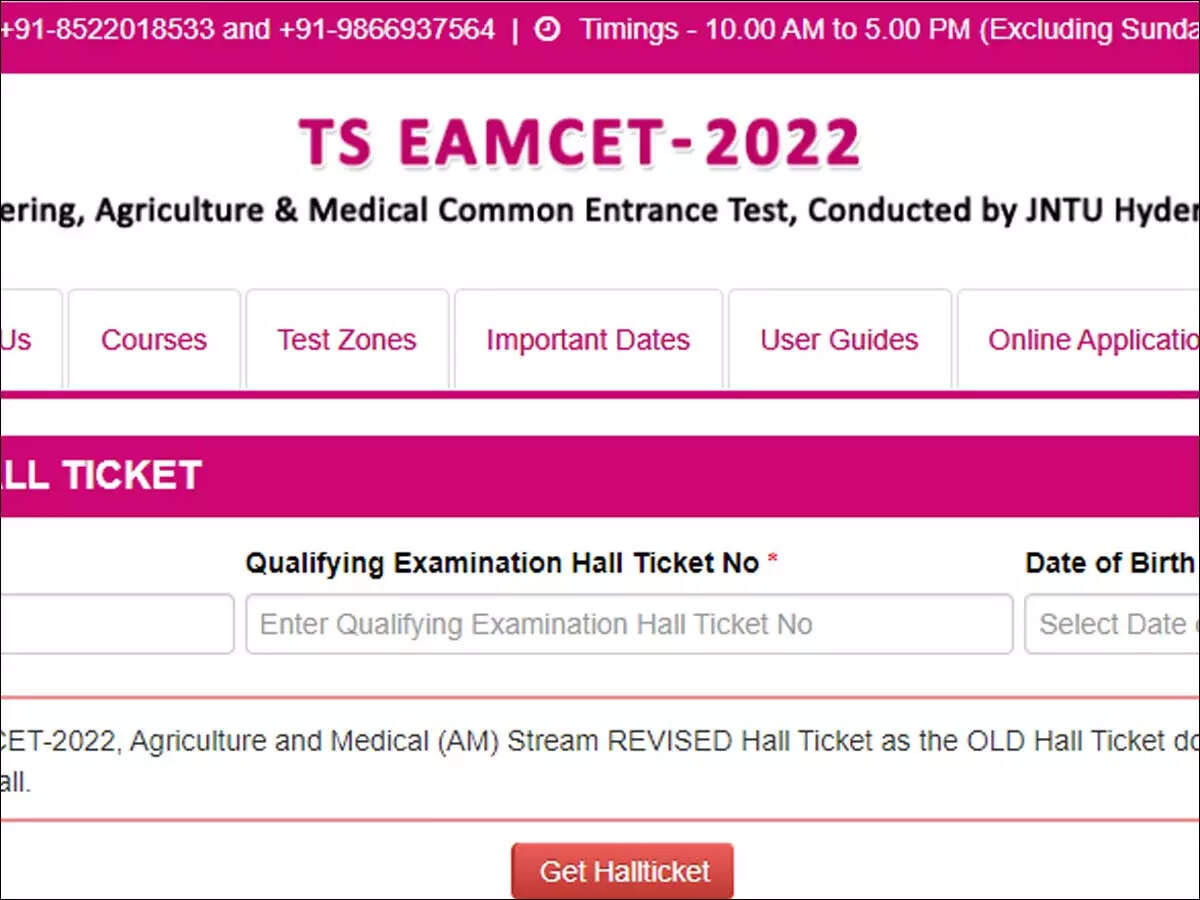Screen dimensions: 1200x900
Task: Focus the partially visible leftmost input field
Action: click(x=115, y=624)
